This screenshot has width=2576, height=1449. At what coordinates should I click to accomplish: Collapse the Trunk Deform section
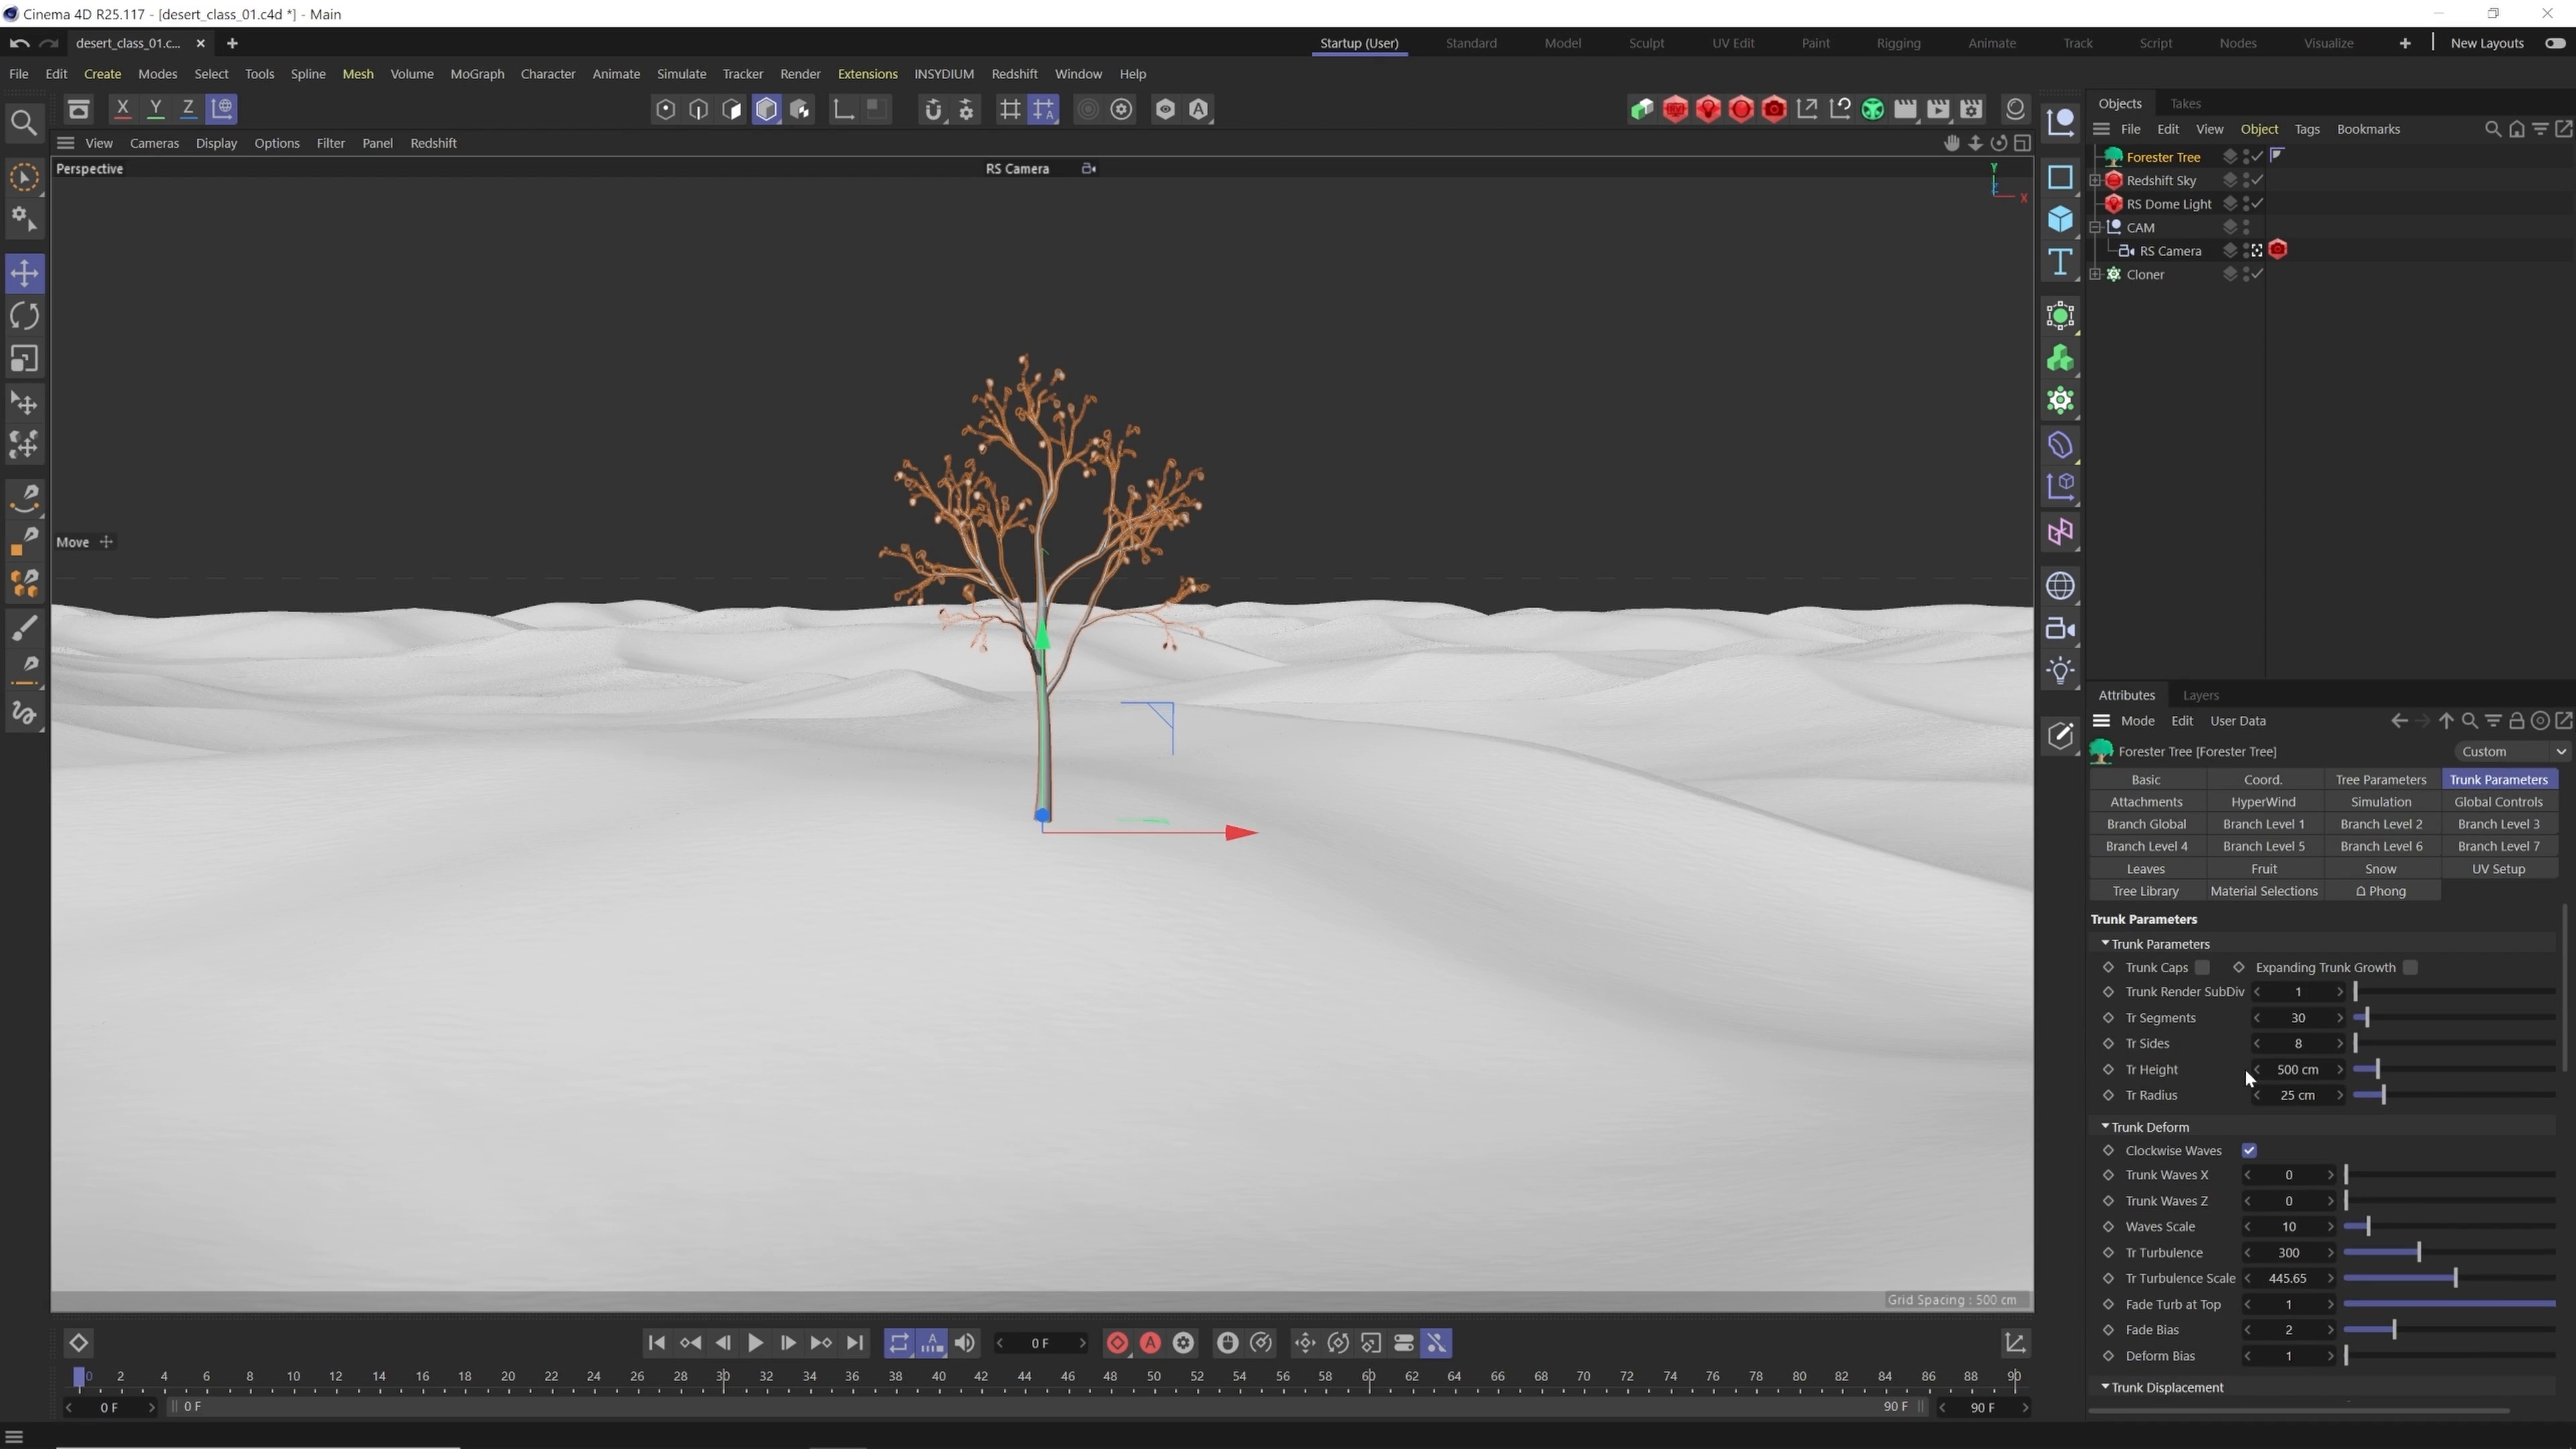[2105, 1126]
